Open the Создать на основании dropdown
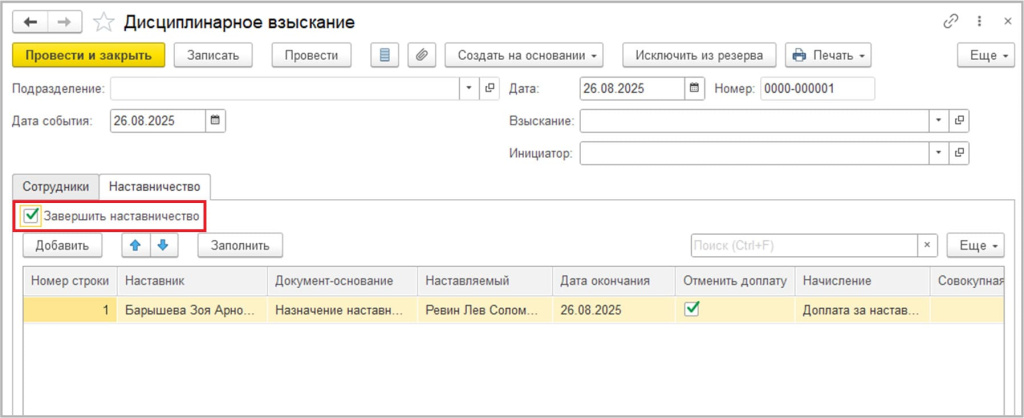Viewport: 1024px width, 418px height. (x=528, y=55)
